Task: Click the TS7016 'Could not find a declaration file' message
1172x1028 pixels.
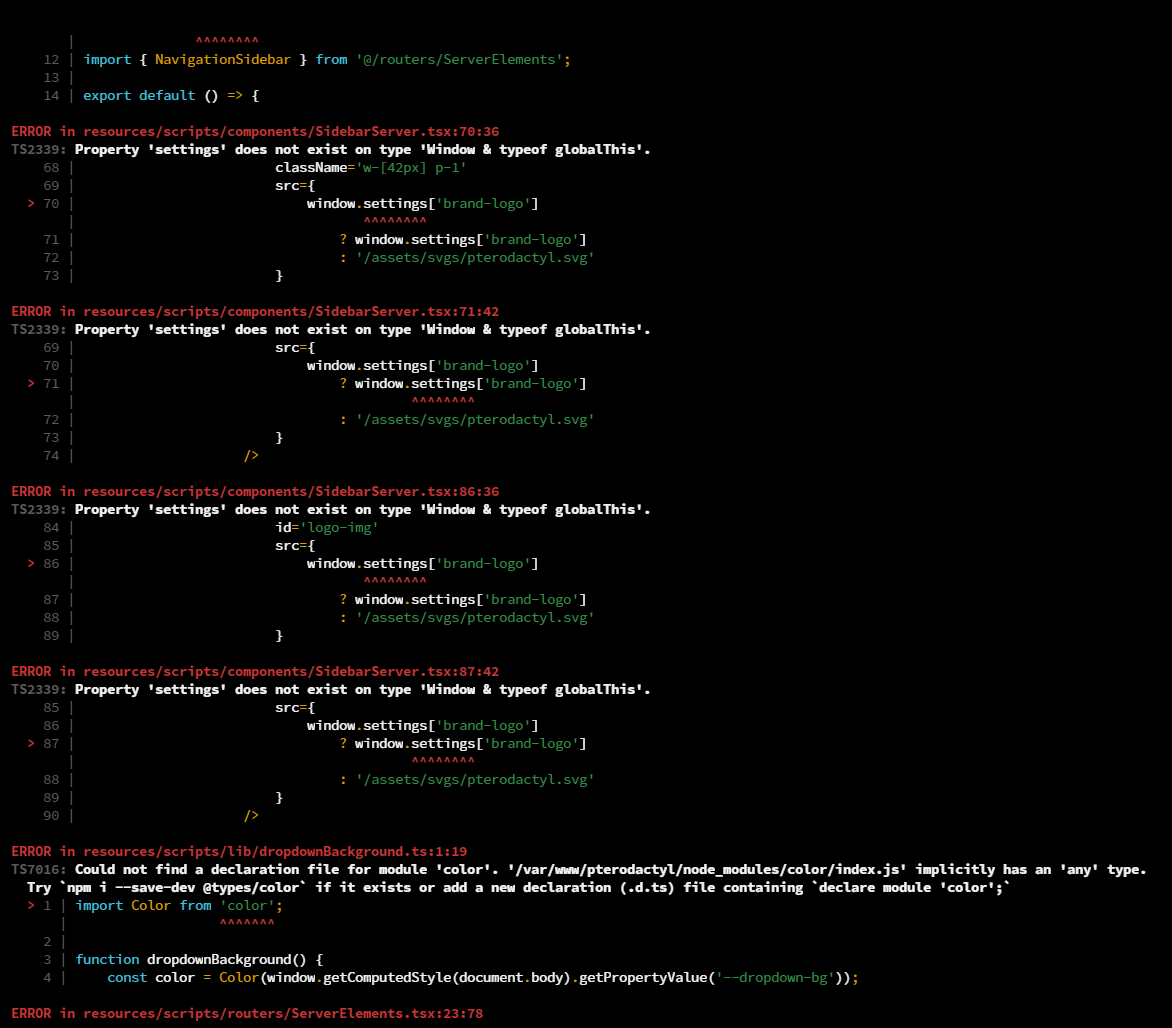Action: [x=579, y=870]
